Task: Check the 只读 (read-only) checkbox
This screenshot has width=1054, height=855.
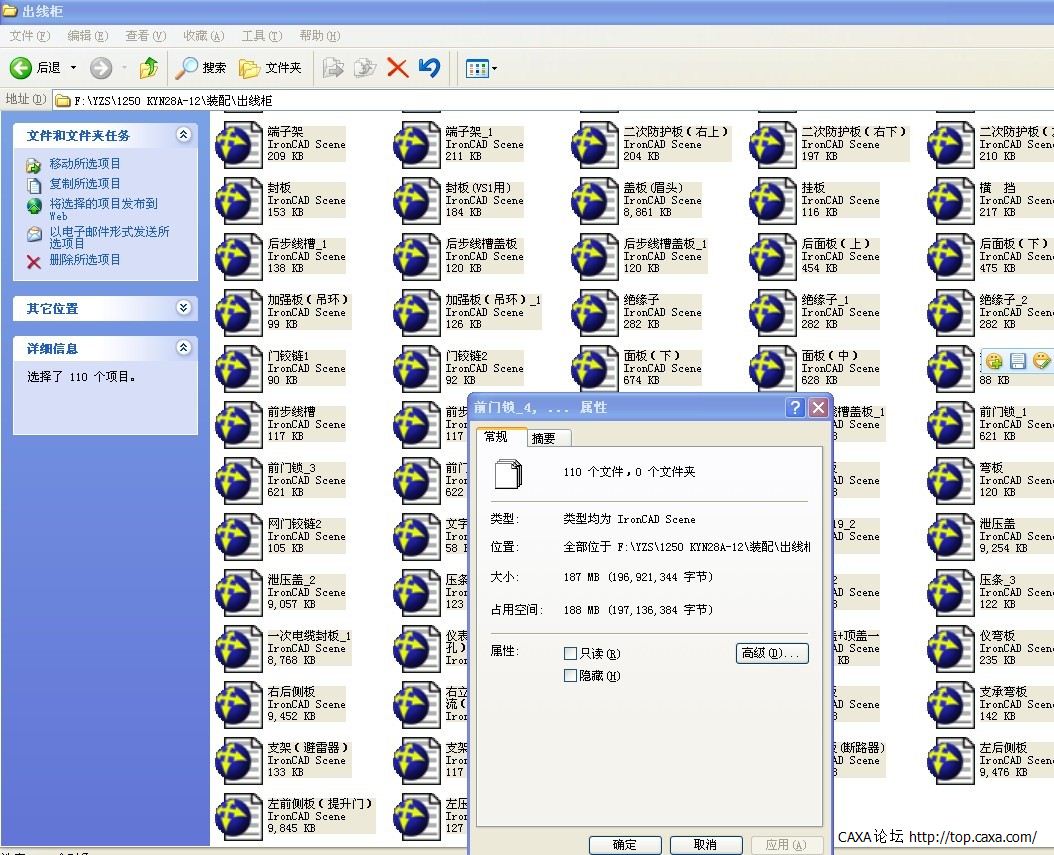Action: (x=571, y=653)
